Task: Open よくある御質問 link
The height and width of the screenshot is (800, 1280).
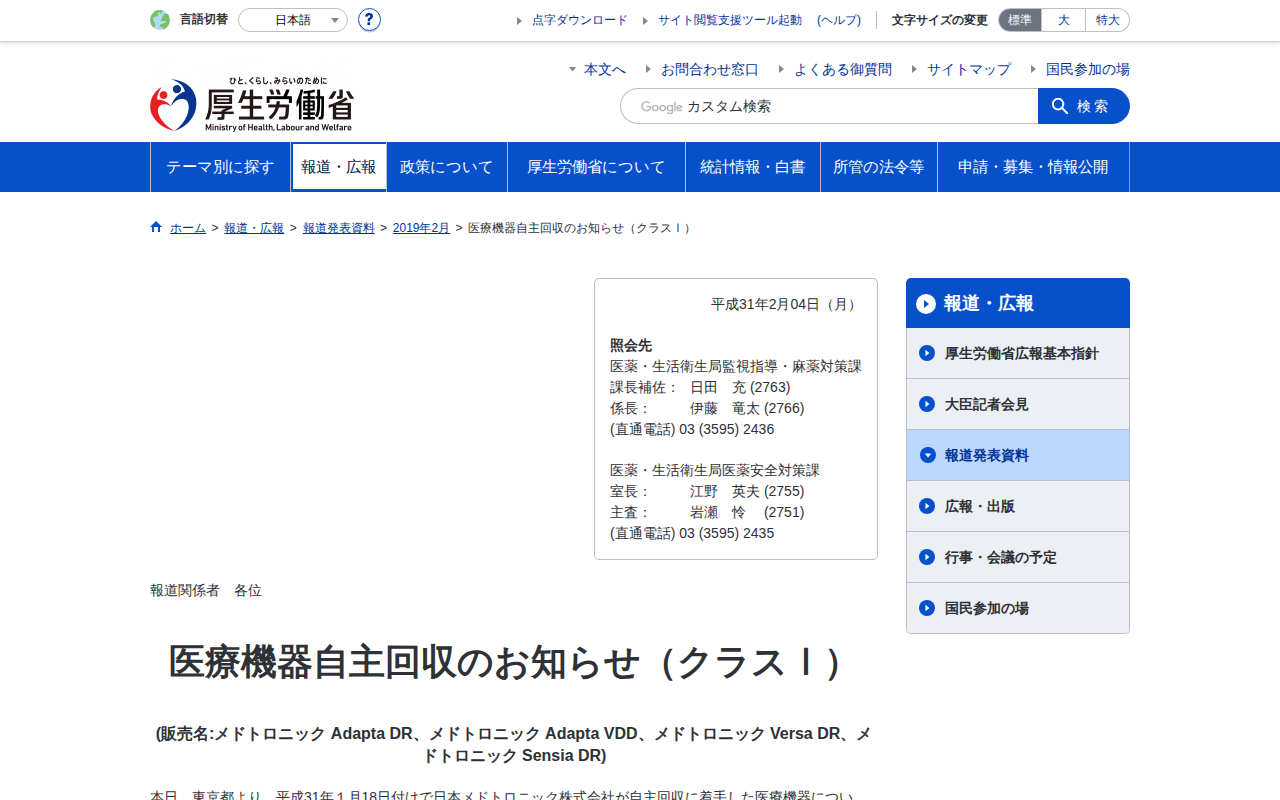Action: click(x=843, y=69)
